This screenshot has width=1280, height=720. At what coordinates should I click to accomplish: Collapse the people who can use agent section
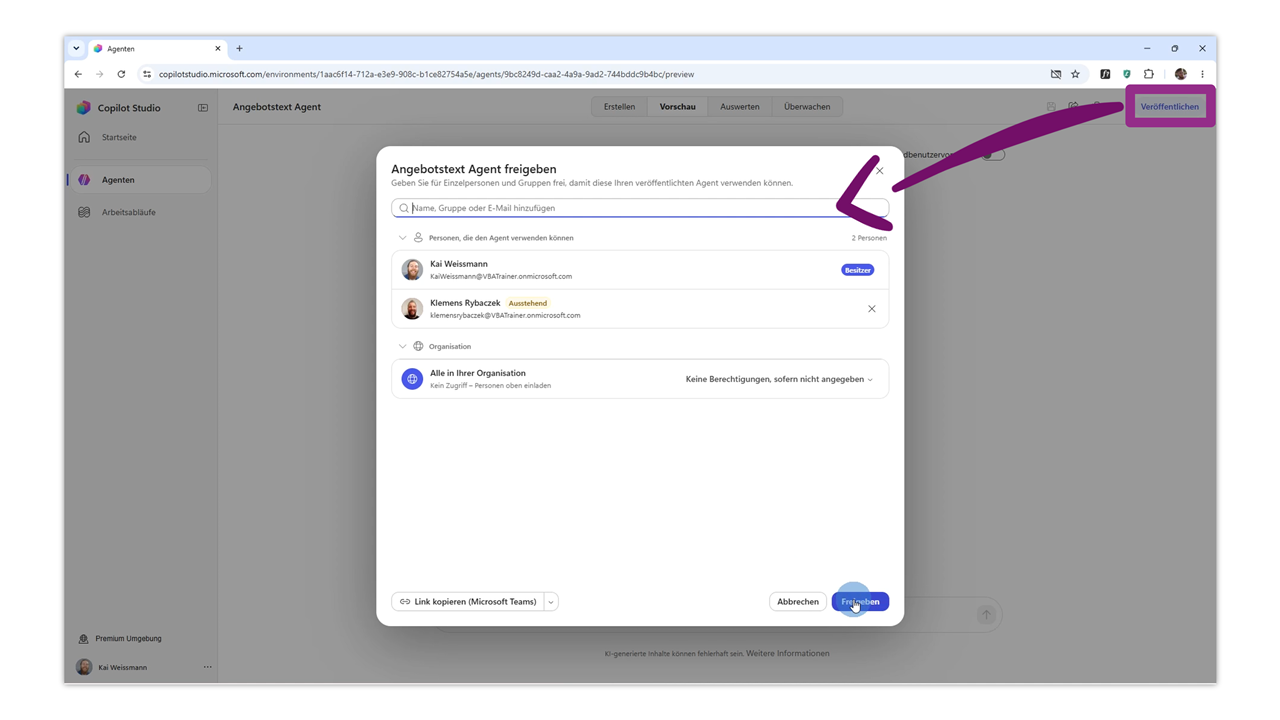click(403, 238)
